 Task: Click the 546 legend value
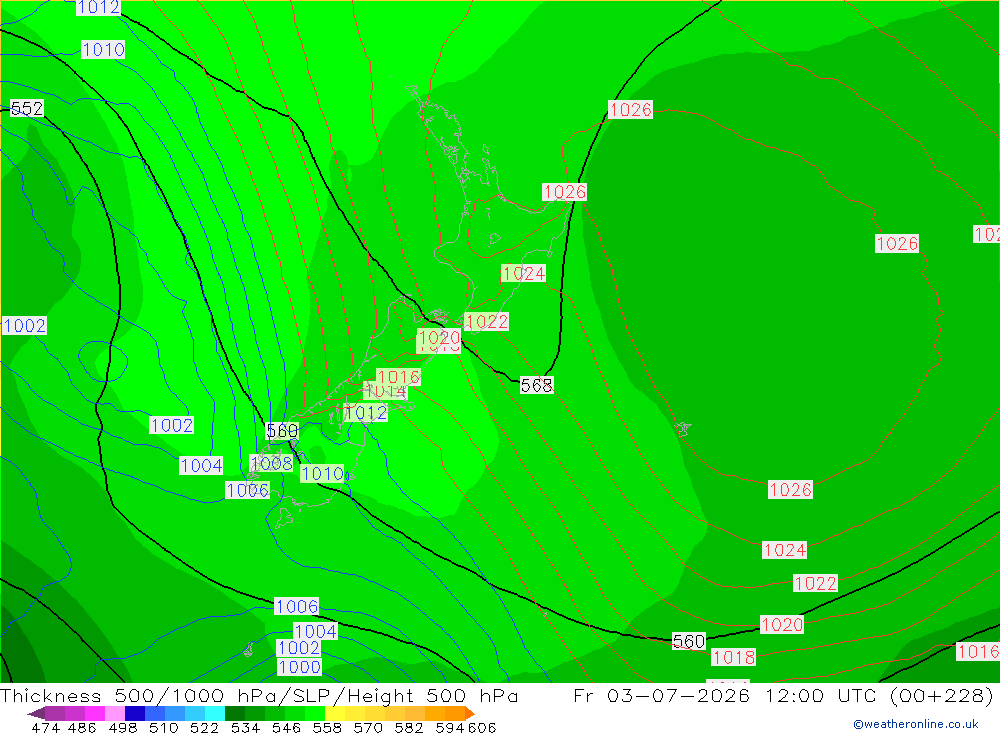(286, 727)
